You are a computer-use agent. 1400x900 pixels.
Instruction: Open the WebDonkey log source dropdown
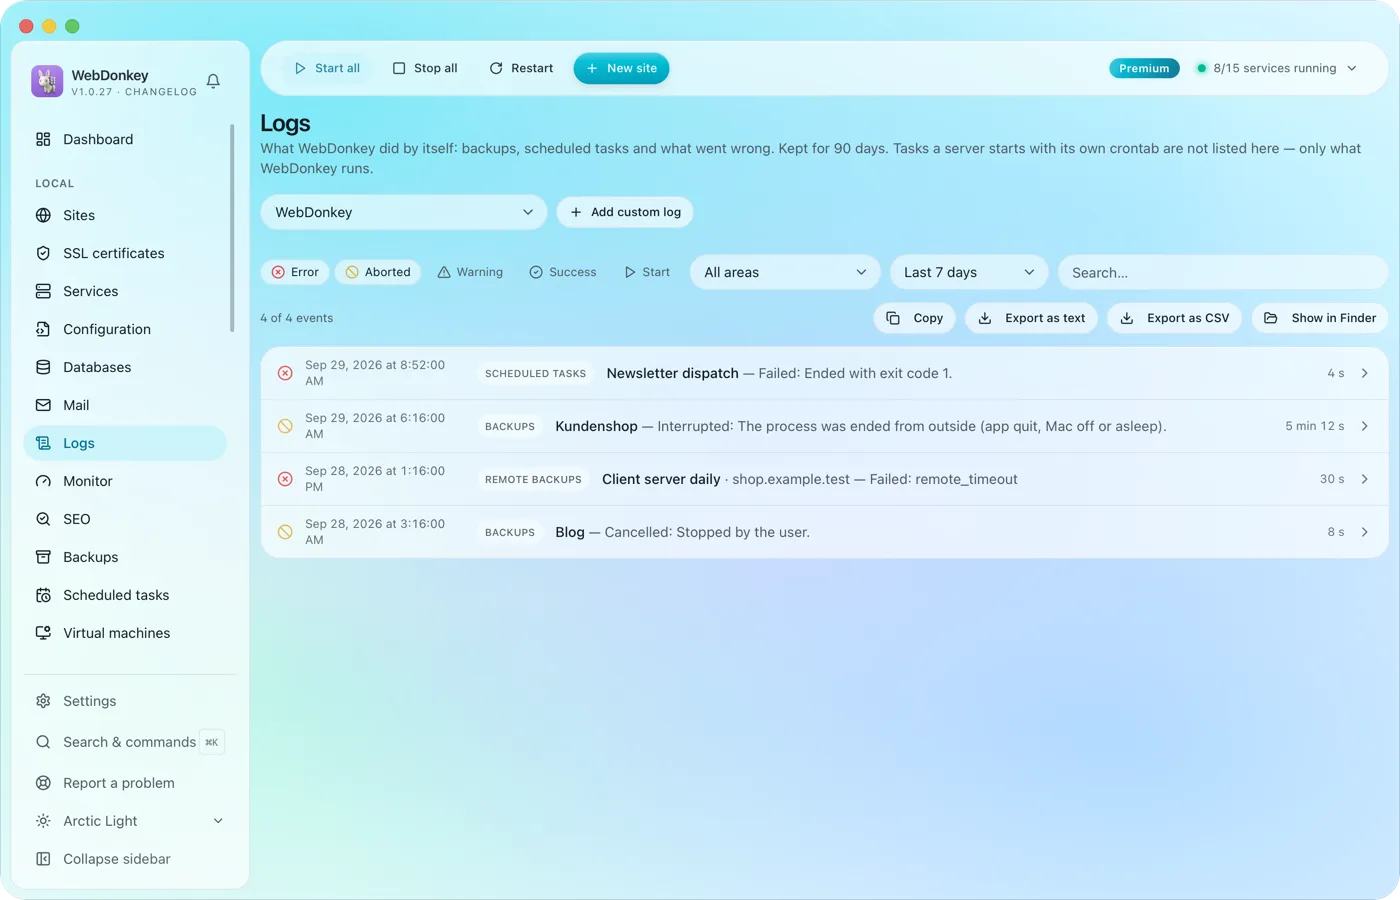point(404,212)
